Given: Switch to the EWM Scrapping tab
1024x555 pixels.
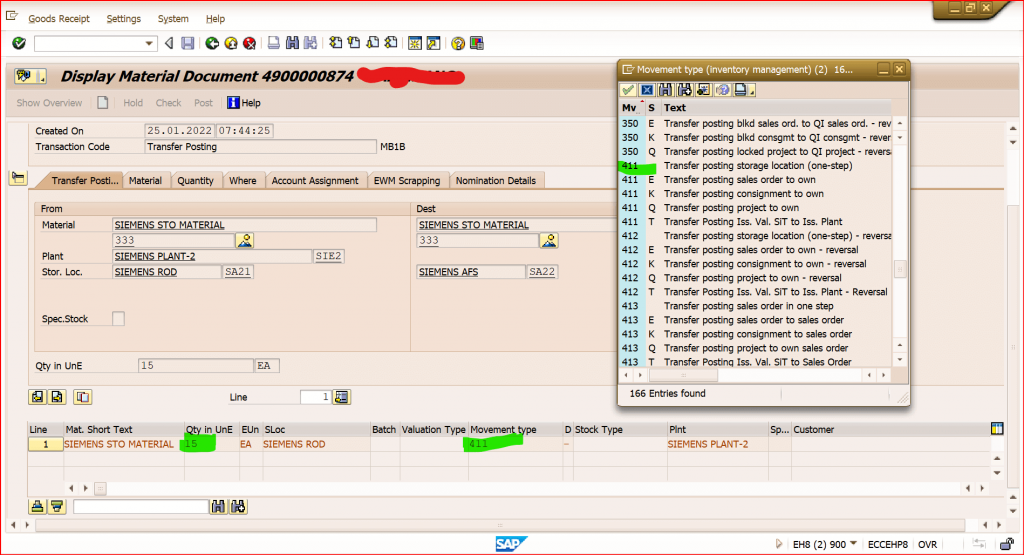Looking at the screenshot, I should (x=407, y=180).
